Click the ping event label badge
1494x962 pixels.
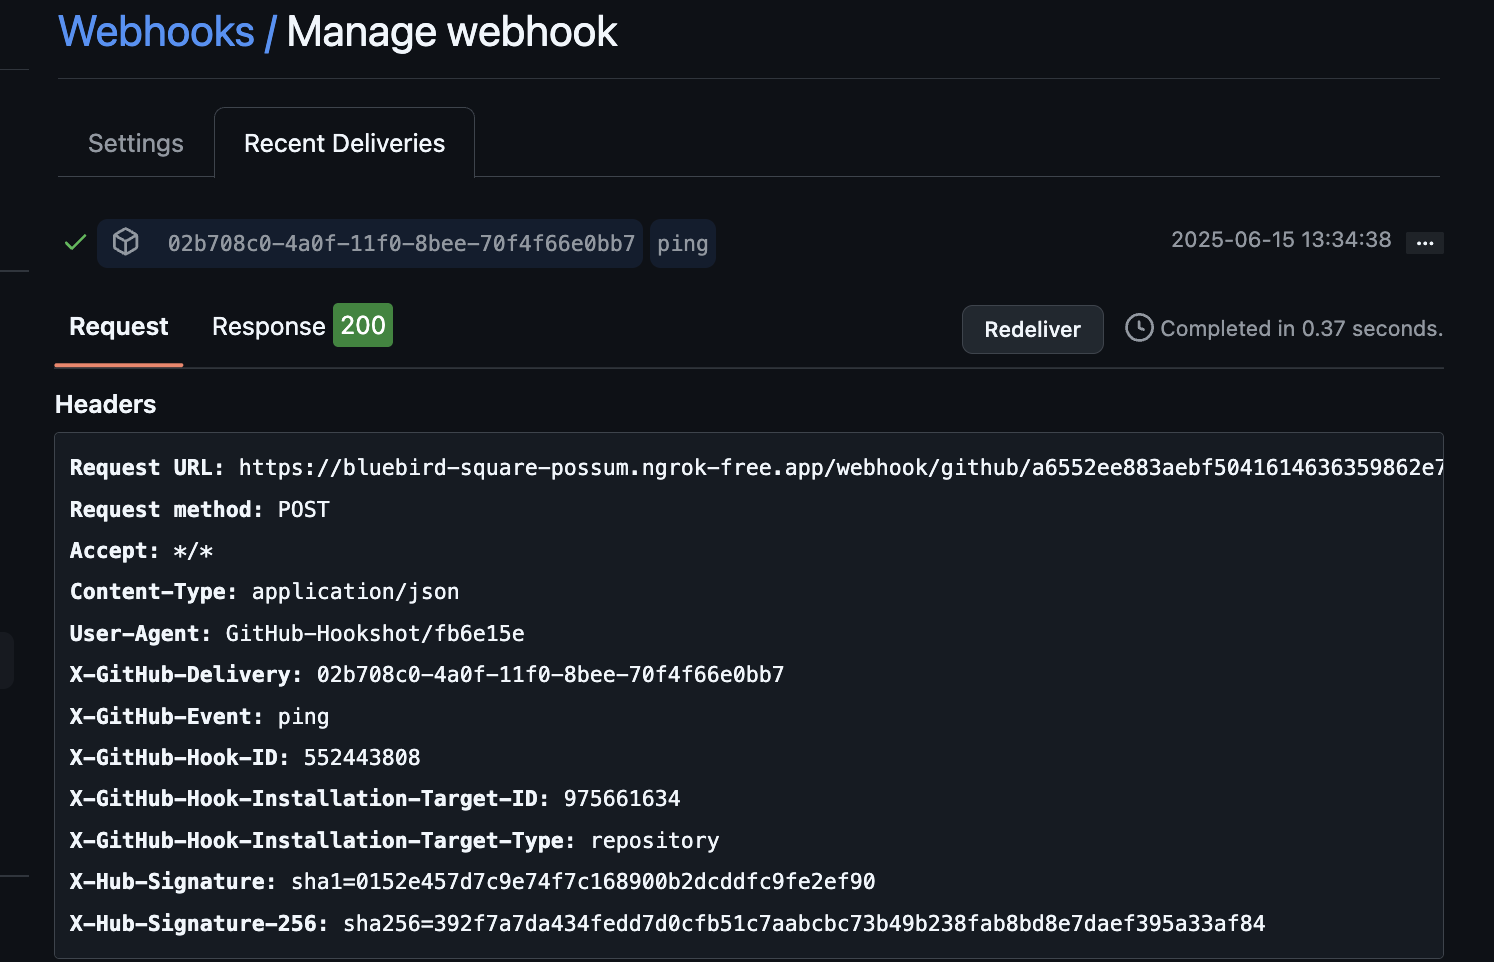point(682,244)
